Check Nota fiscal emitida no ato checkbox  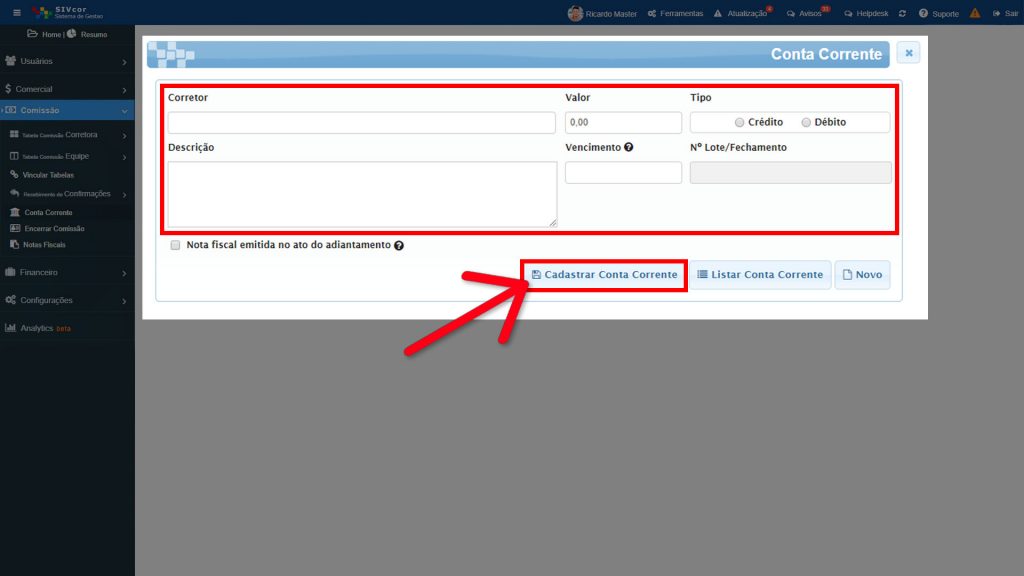click(x=175, y=245)
